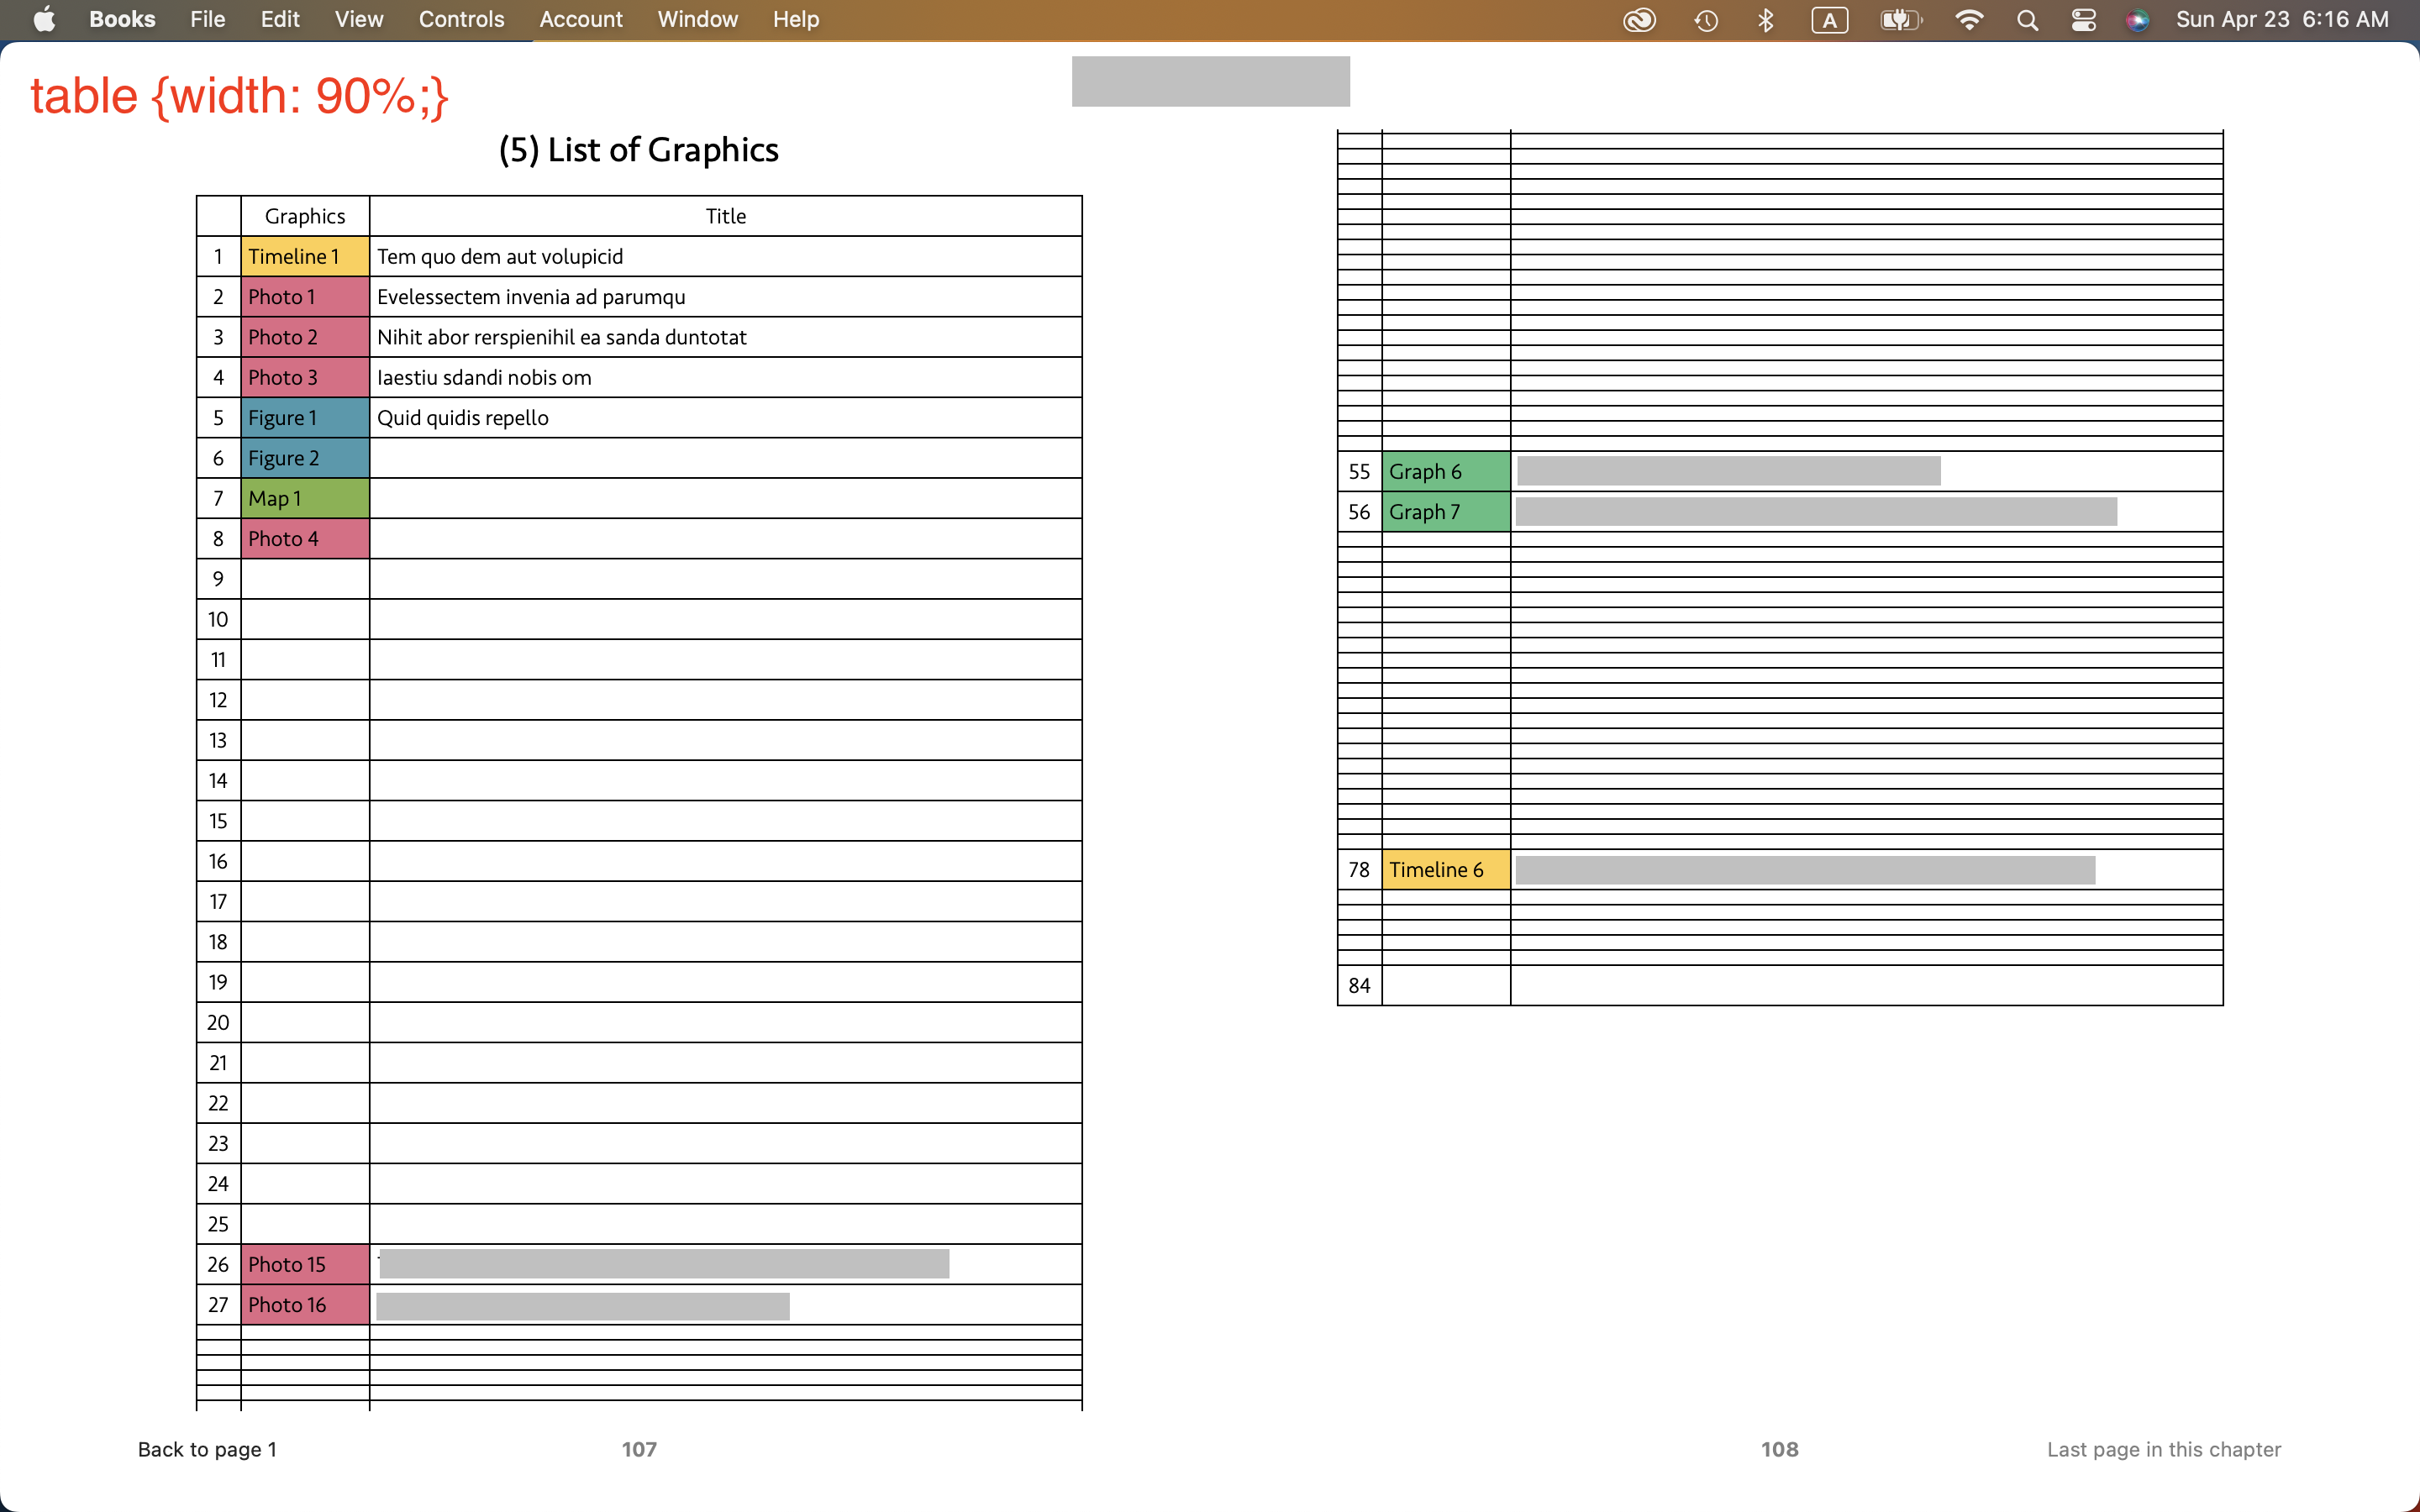Open Spotlight search from the menu bar
Viewport: 2420px width, 1512px height.
pyautogui.click(x=2027, y=19)
